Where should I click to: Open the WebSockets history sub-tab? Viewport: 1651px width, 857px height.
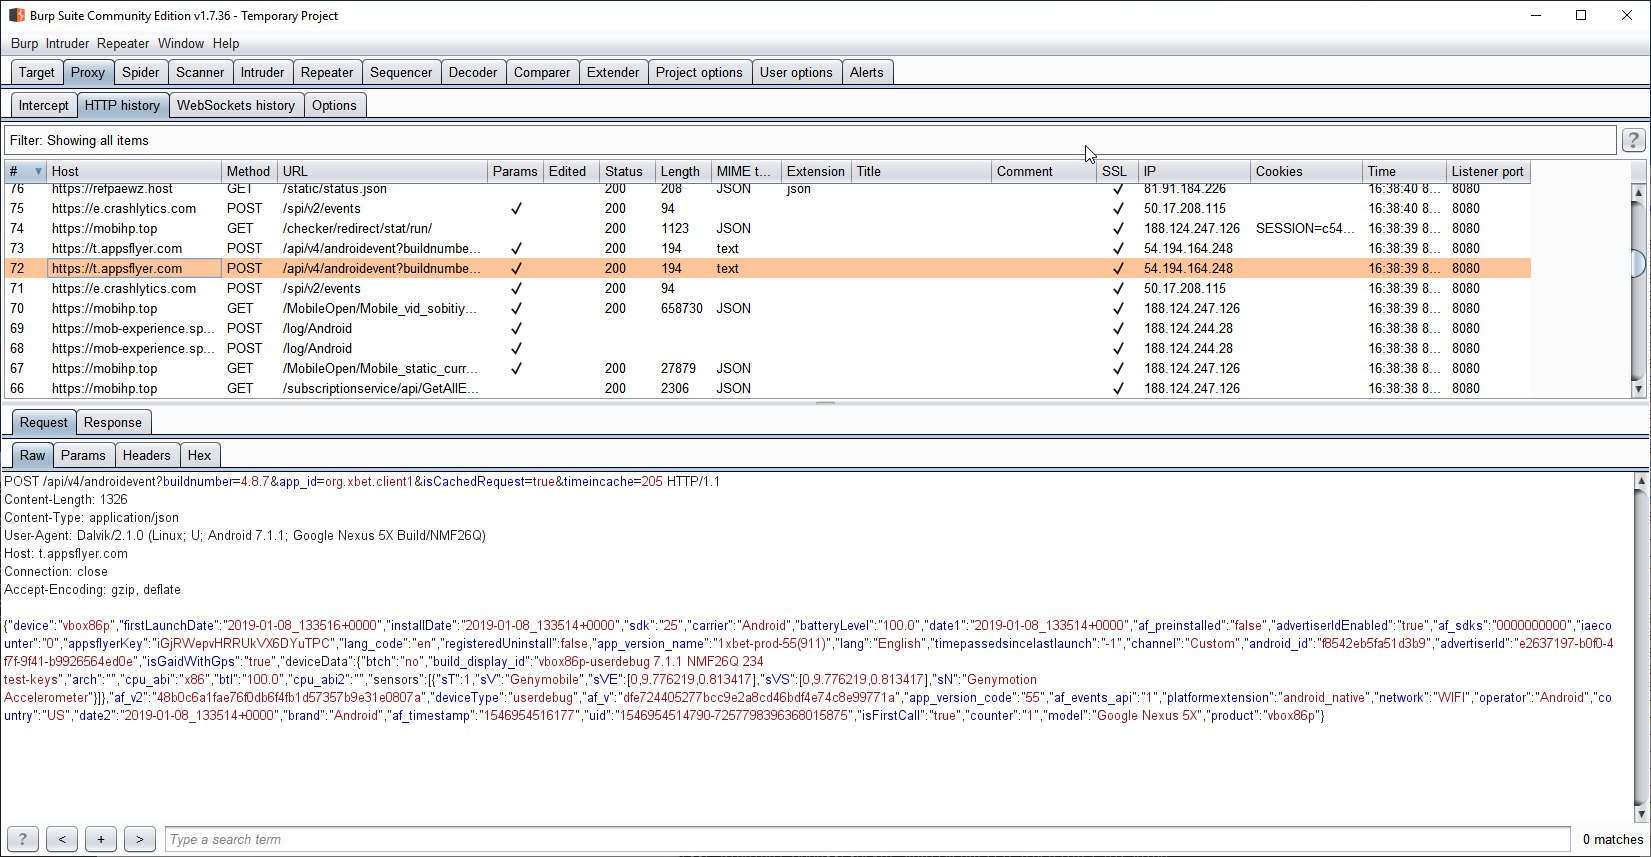pos(236,105)
